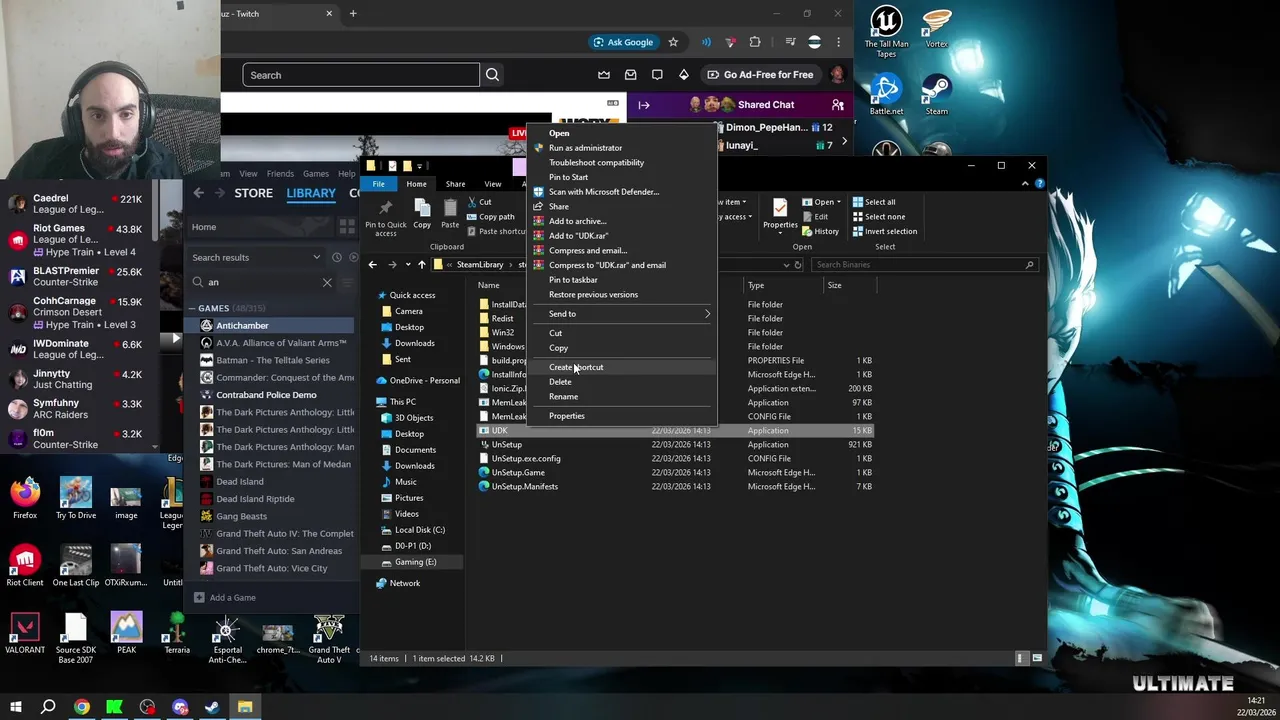
Task: Open Explorer help question mark icon
Action: coord(1039,184)
